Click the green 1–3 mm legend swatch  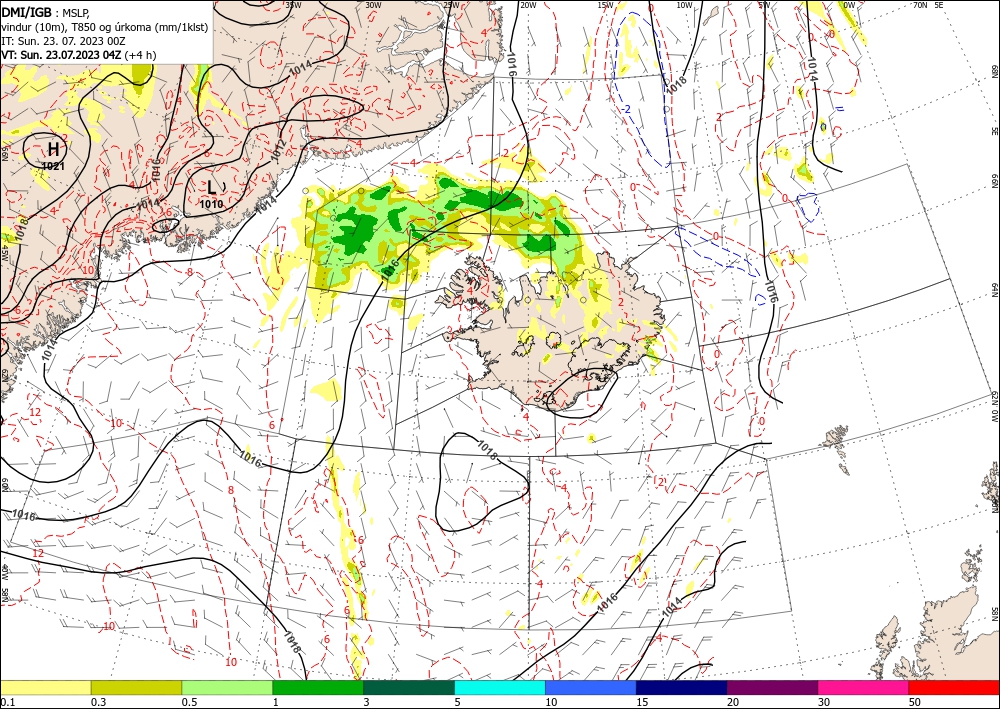pos(318,687)
